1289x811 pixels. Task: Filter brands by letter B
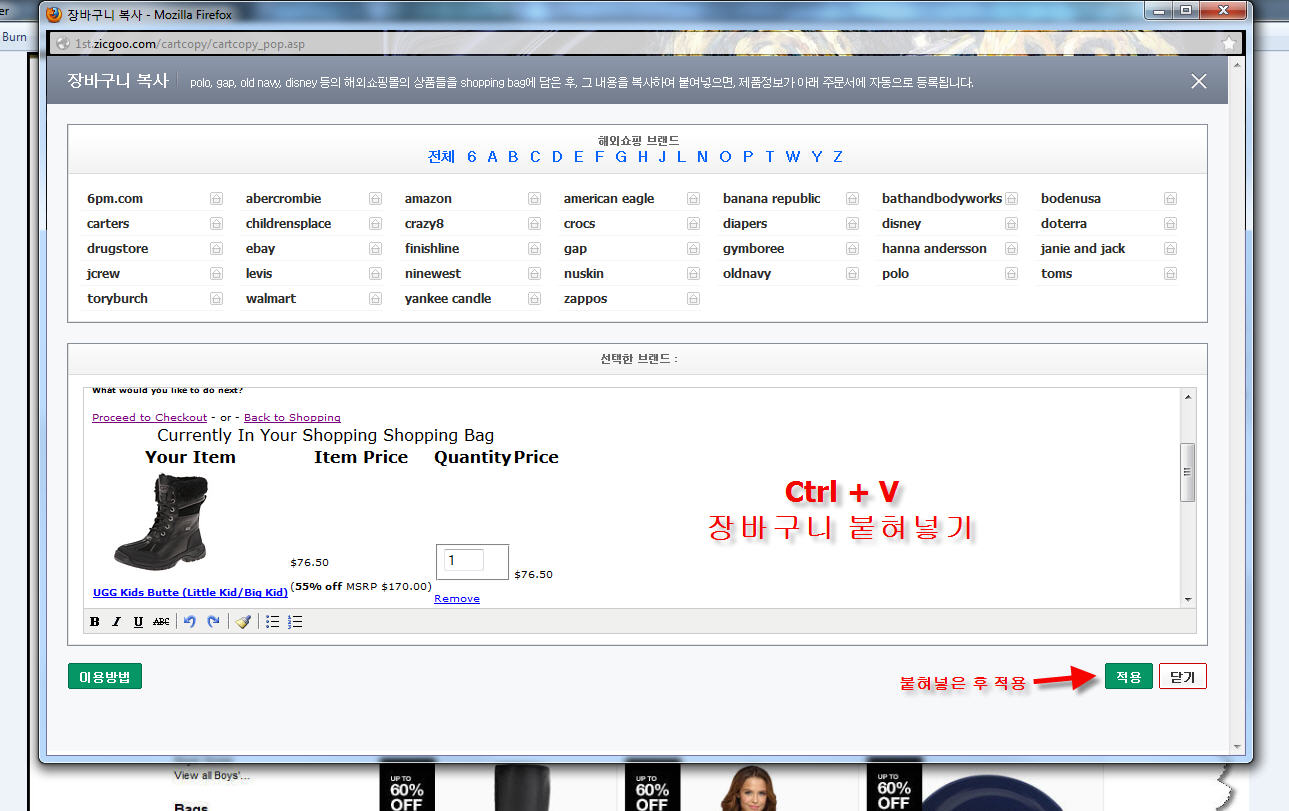click(x=513, y=157)
